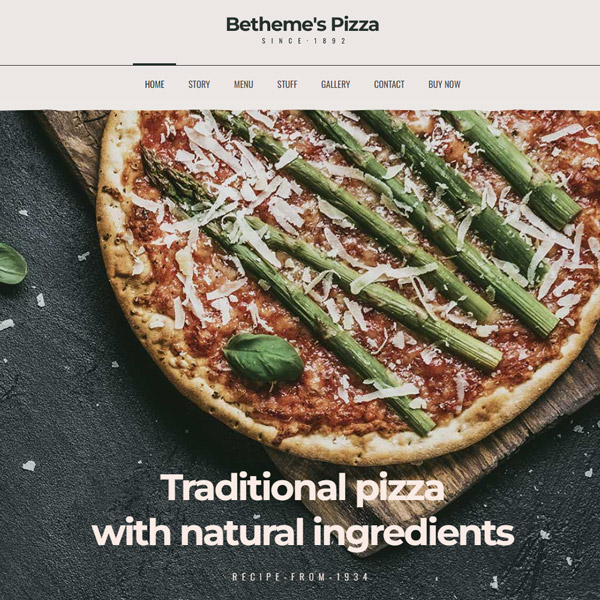Screen dimensions: 600x600
Task: Click the Buy Now link
Action: (x=444, y=84)
